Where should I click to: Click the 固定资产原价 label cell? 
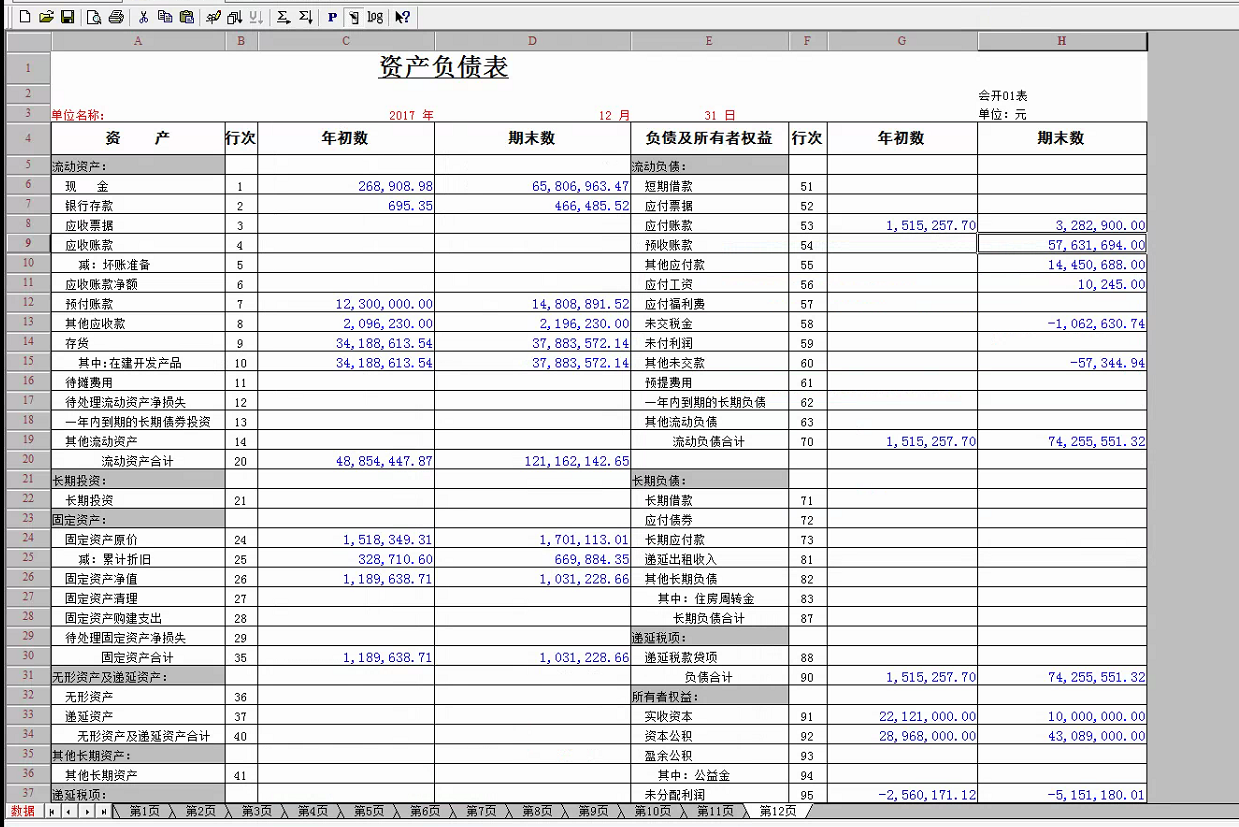[x=138, y=539]
